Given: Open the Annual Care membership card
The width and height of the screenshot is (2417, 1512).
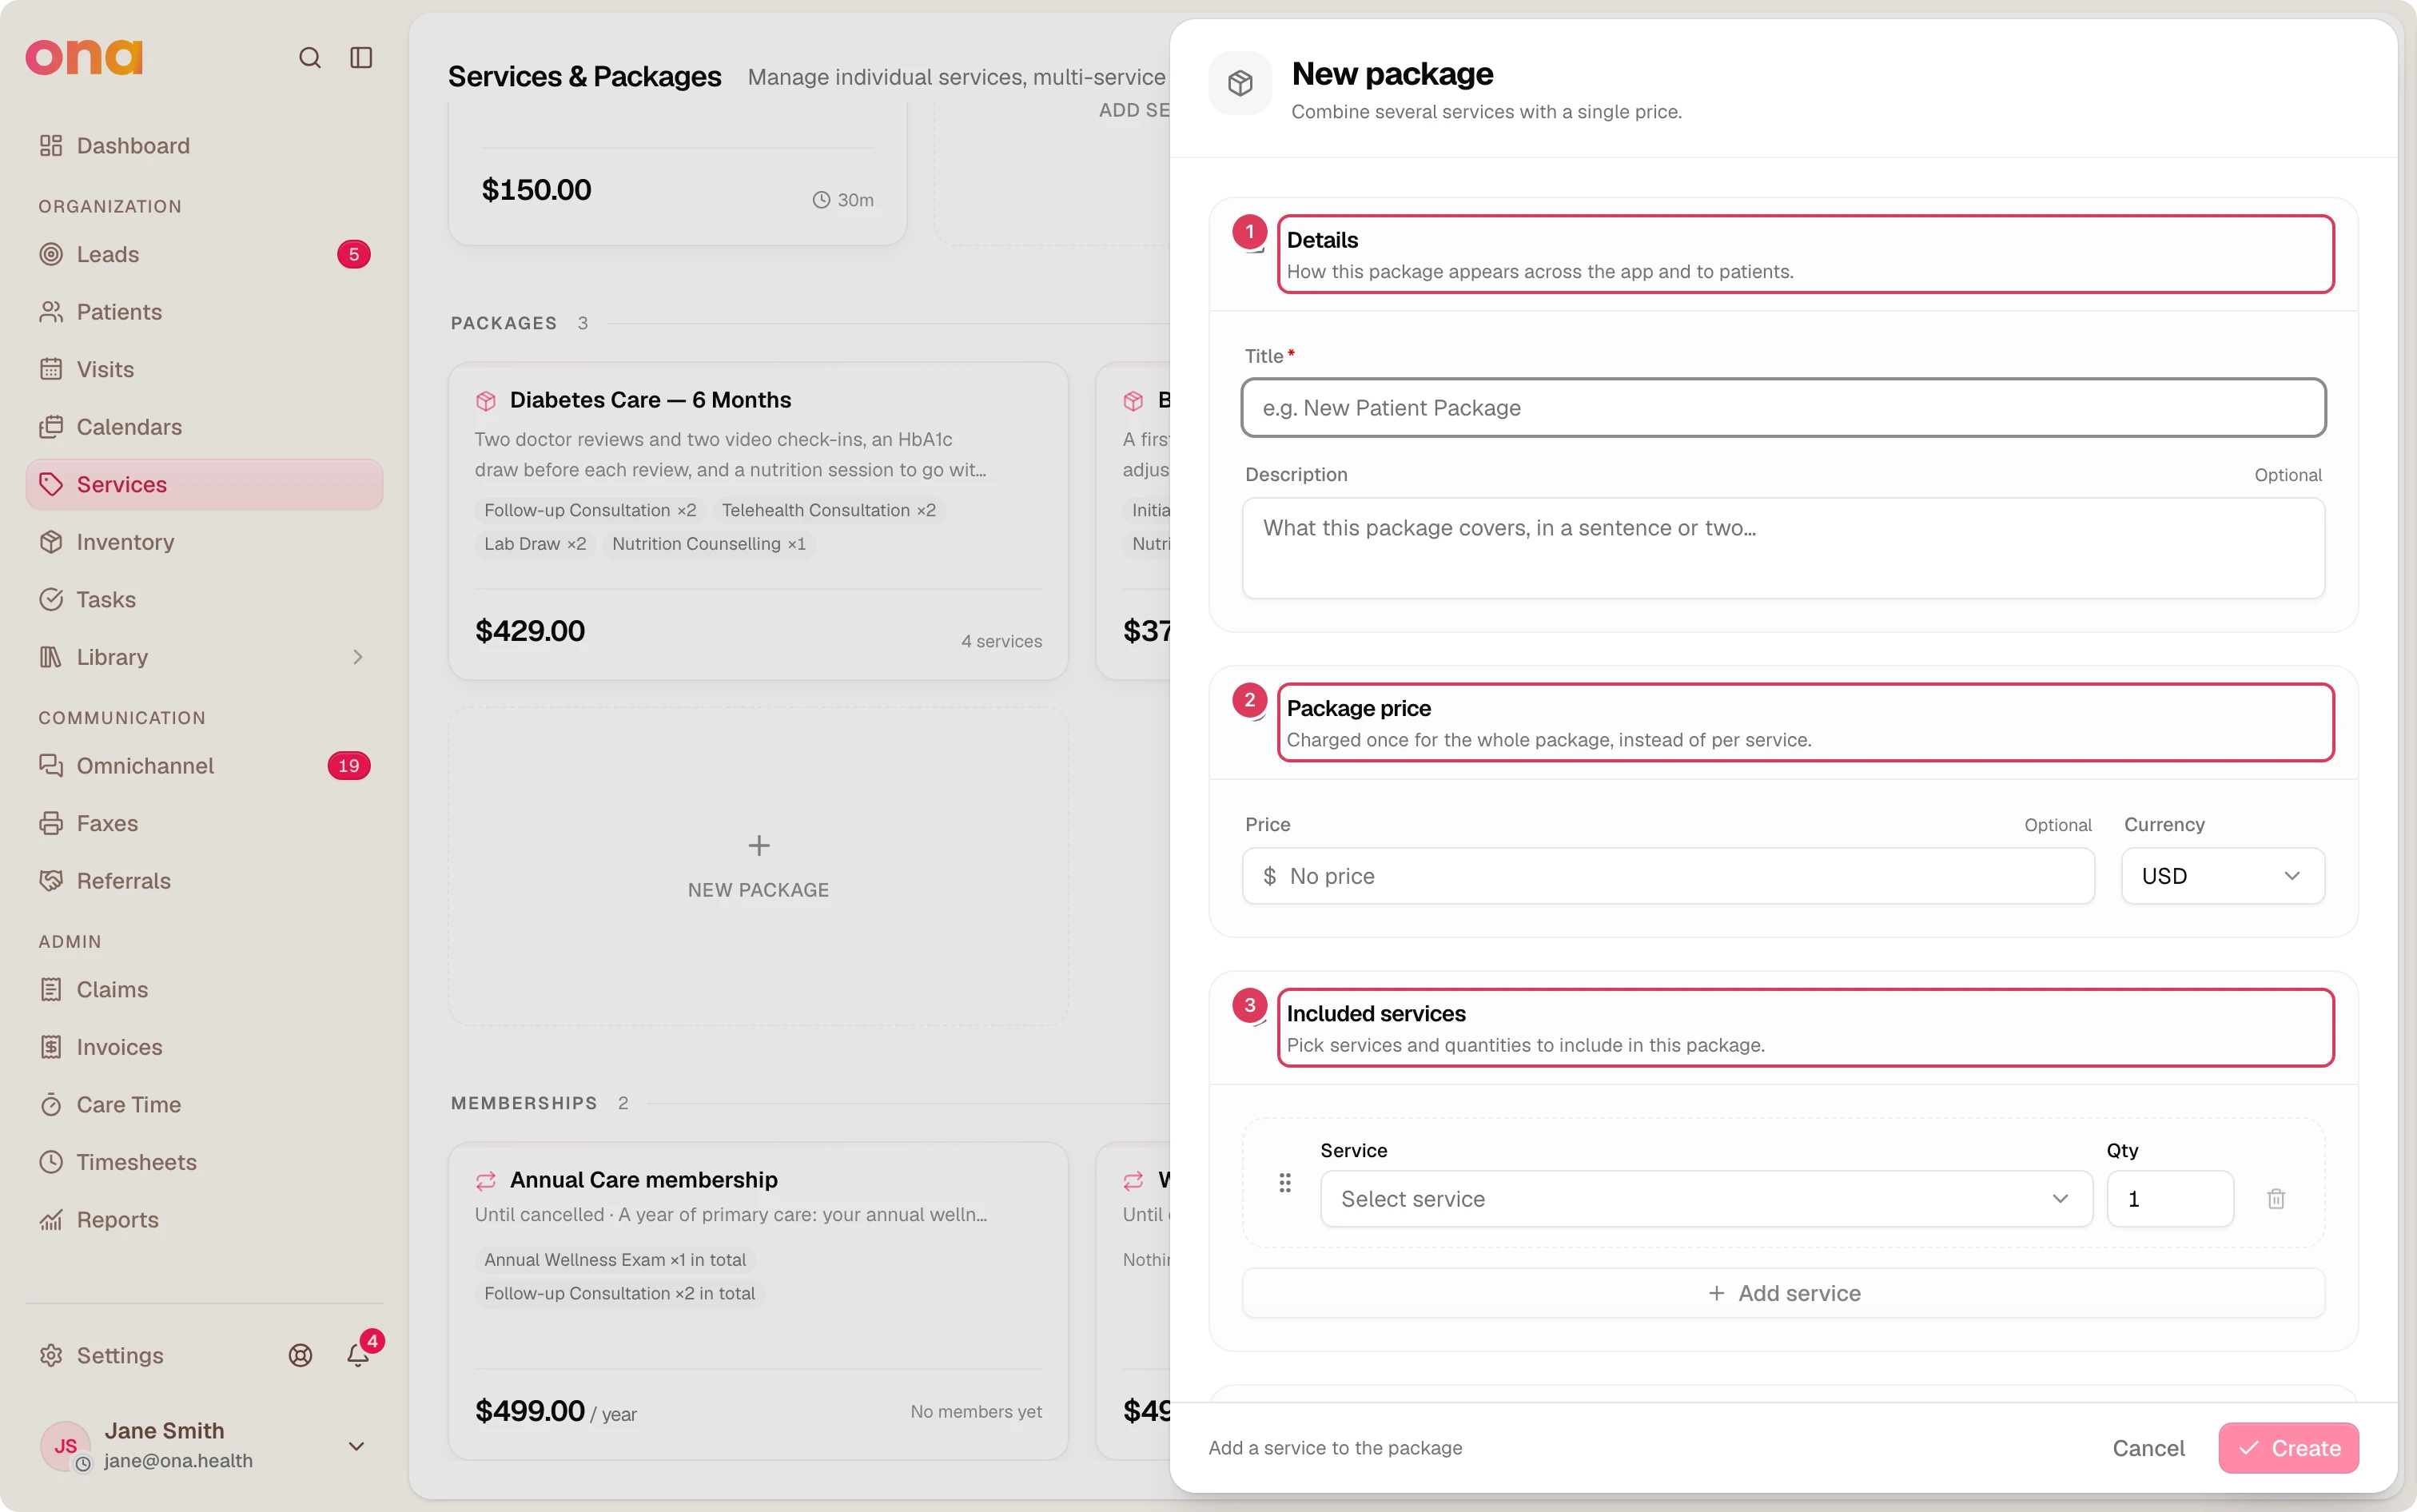Looking at the screenshot, I should [x=758, y=1301].
